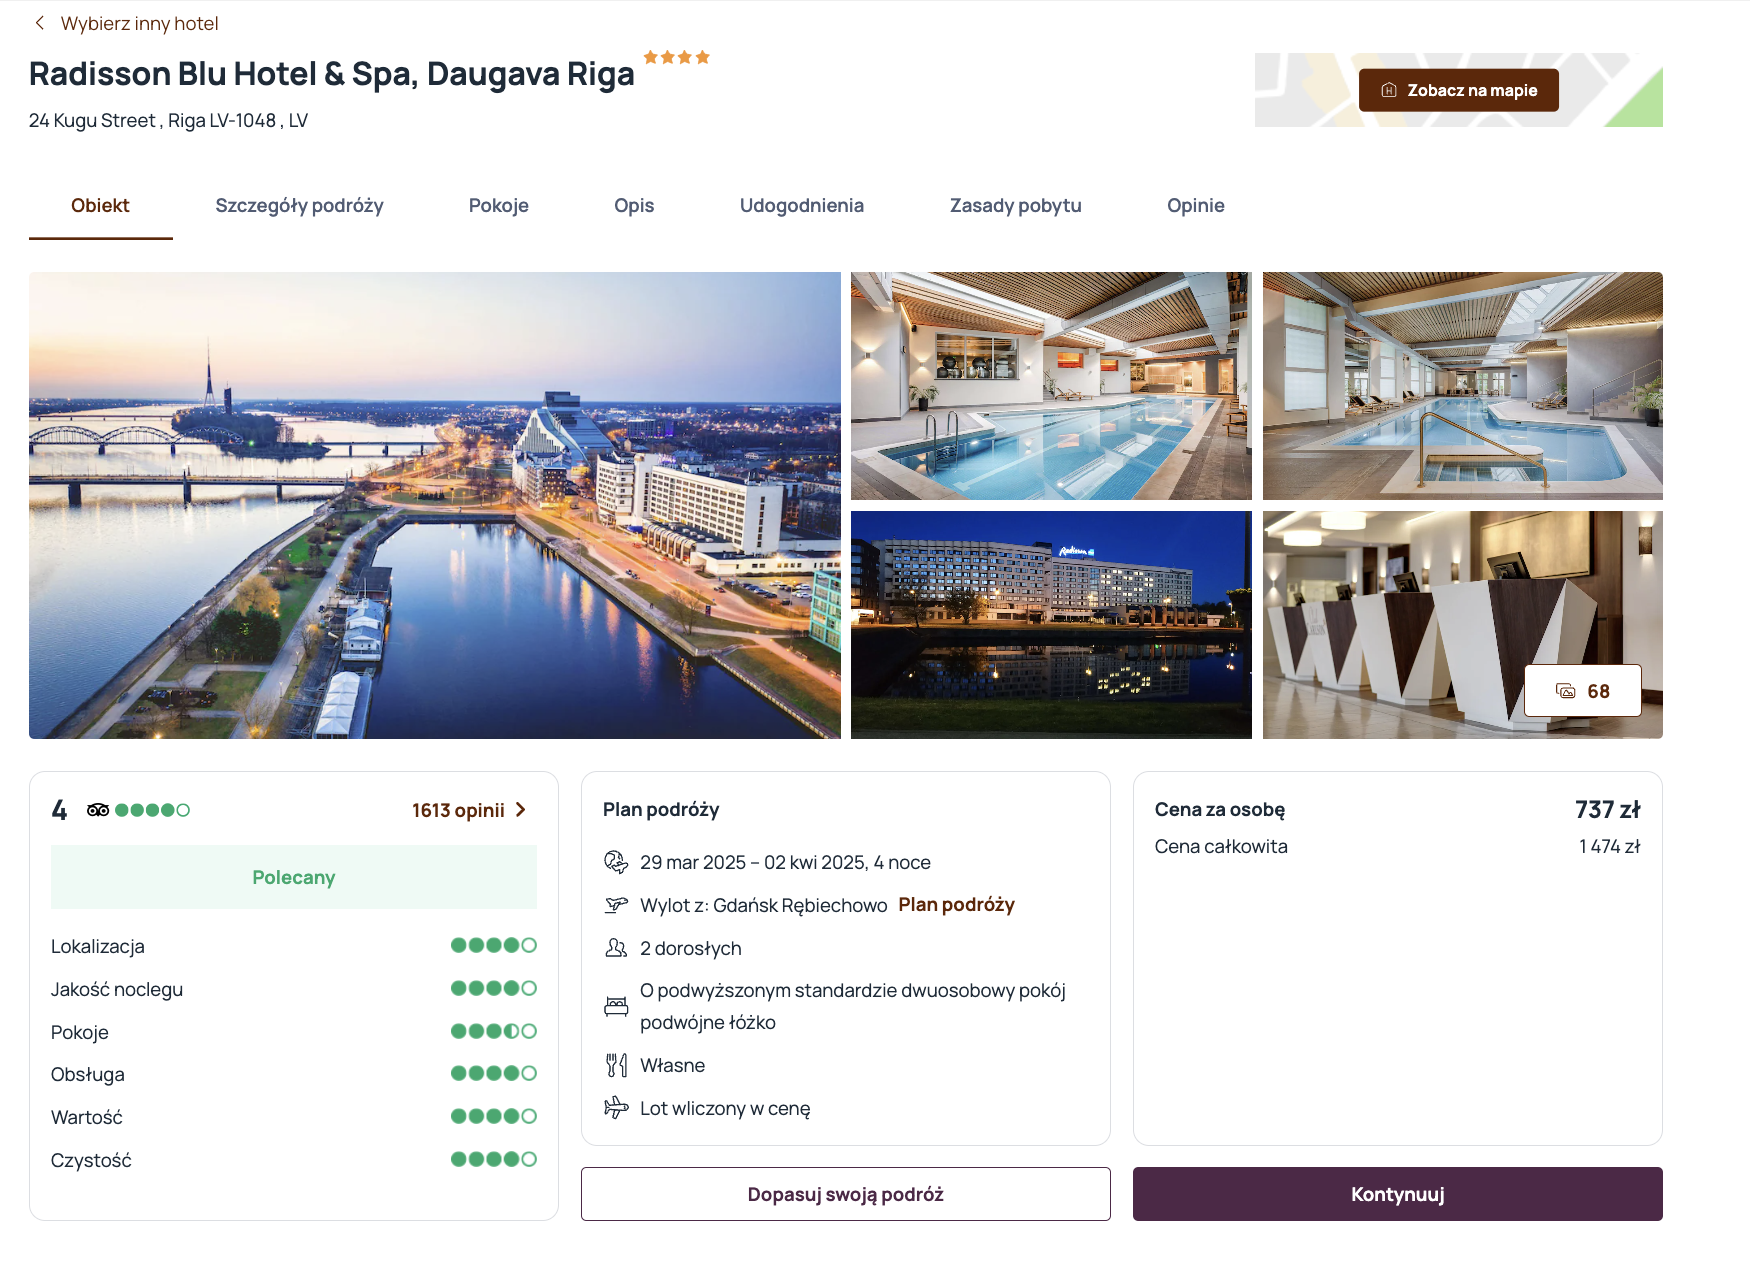Click the Pokoje rating bubbles in reviews card
The width and height of the screenshot is (1750, 1266).
[x=494, y=1031]
